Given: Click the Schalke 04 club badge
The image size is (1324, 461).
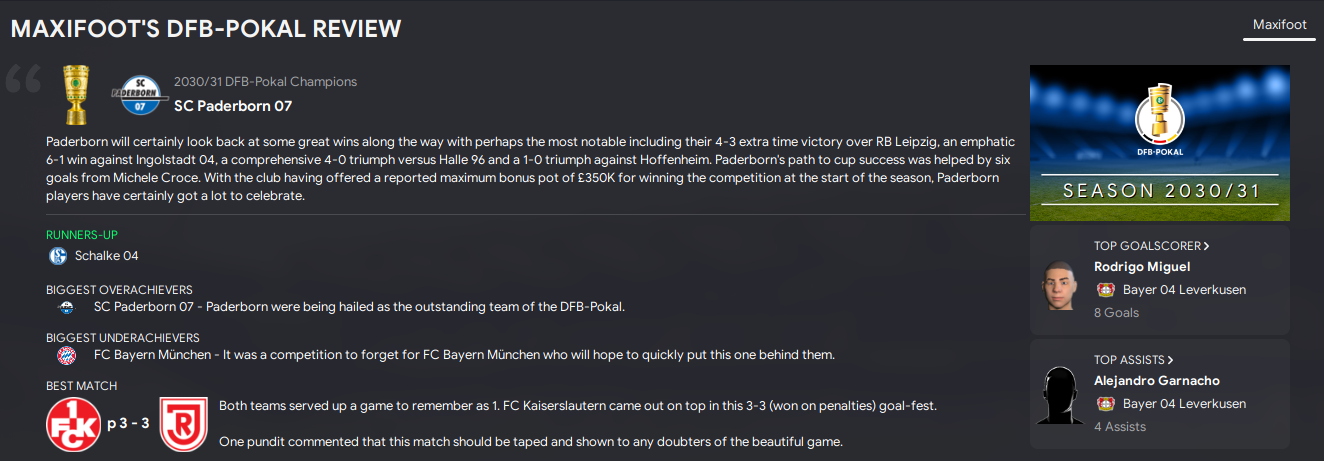Looking at the screenshot, I should [58, 256].
